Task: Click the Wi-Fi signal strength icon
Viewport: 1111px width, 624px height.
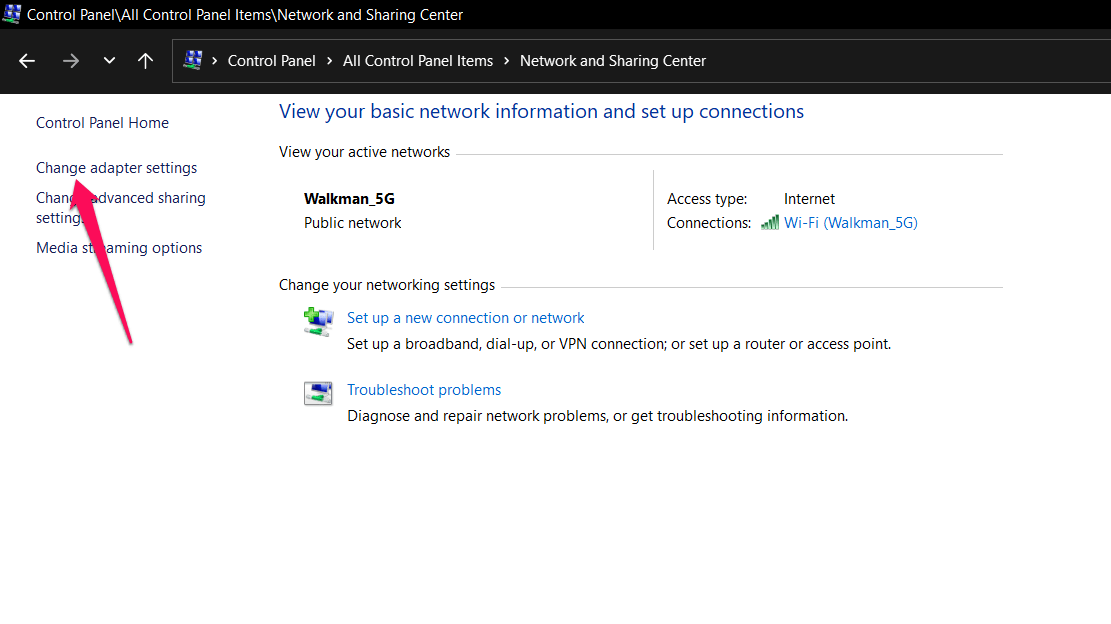Action: click(769, 223)
